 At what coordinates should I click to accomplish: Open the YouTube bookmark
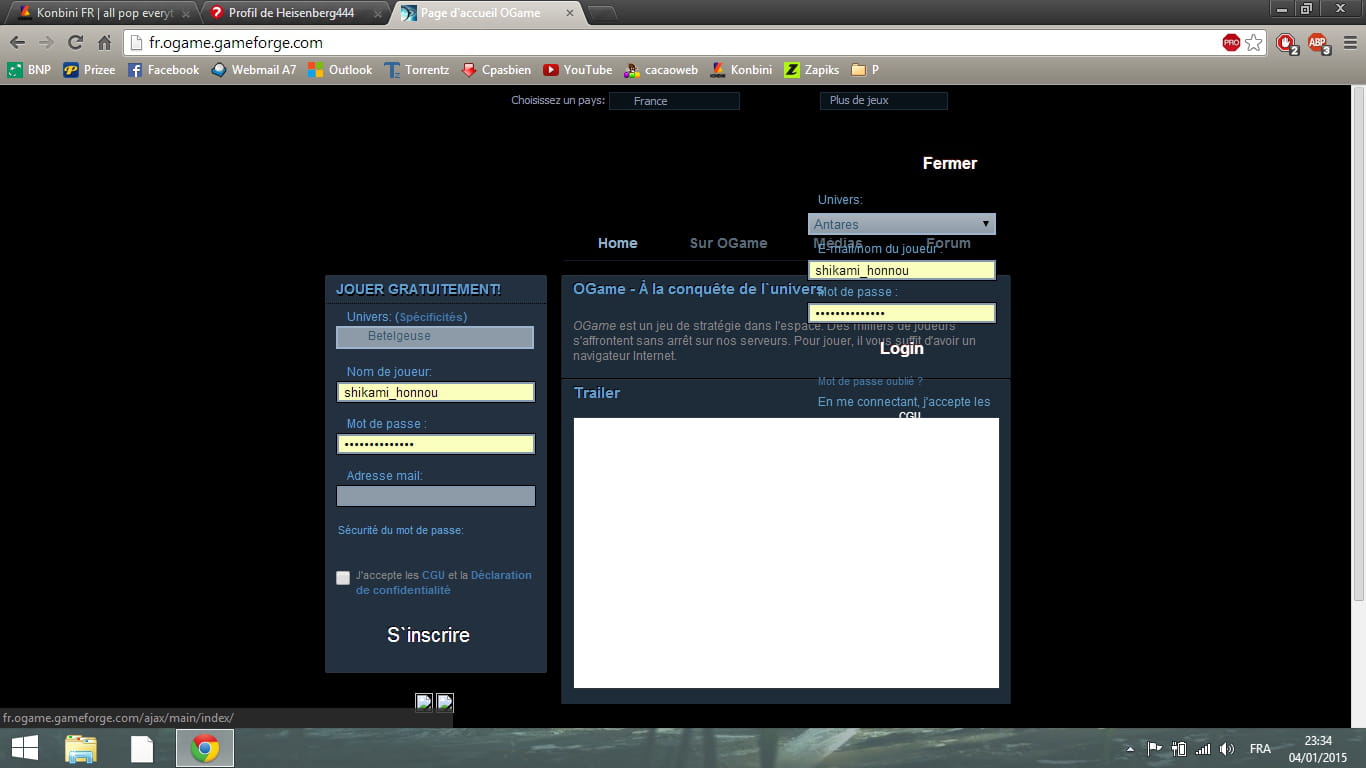click(x=578, y=70)
